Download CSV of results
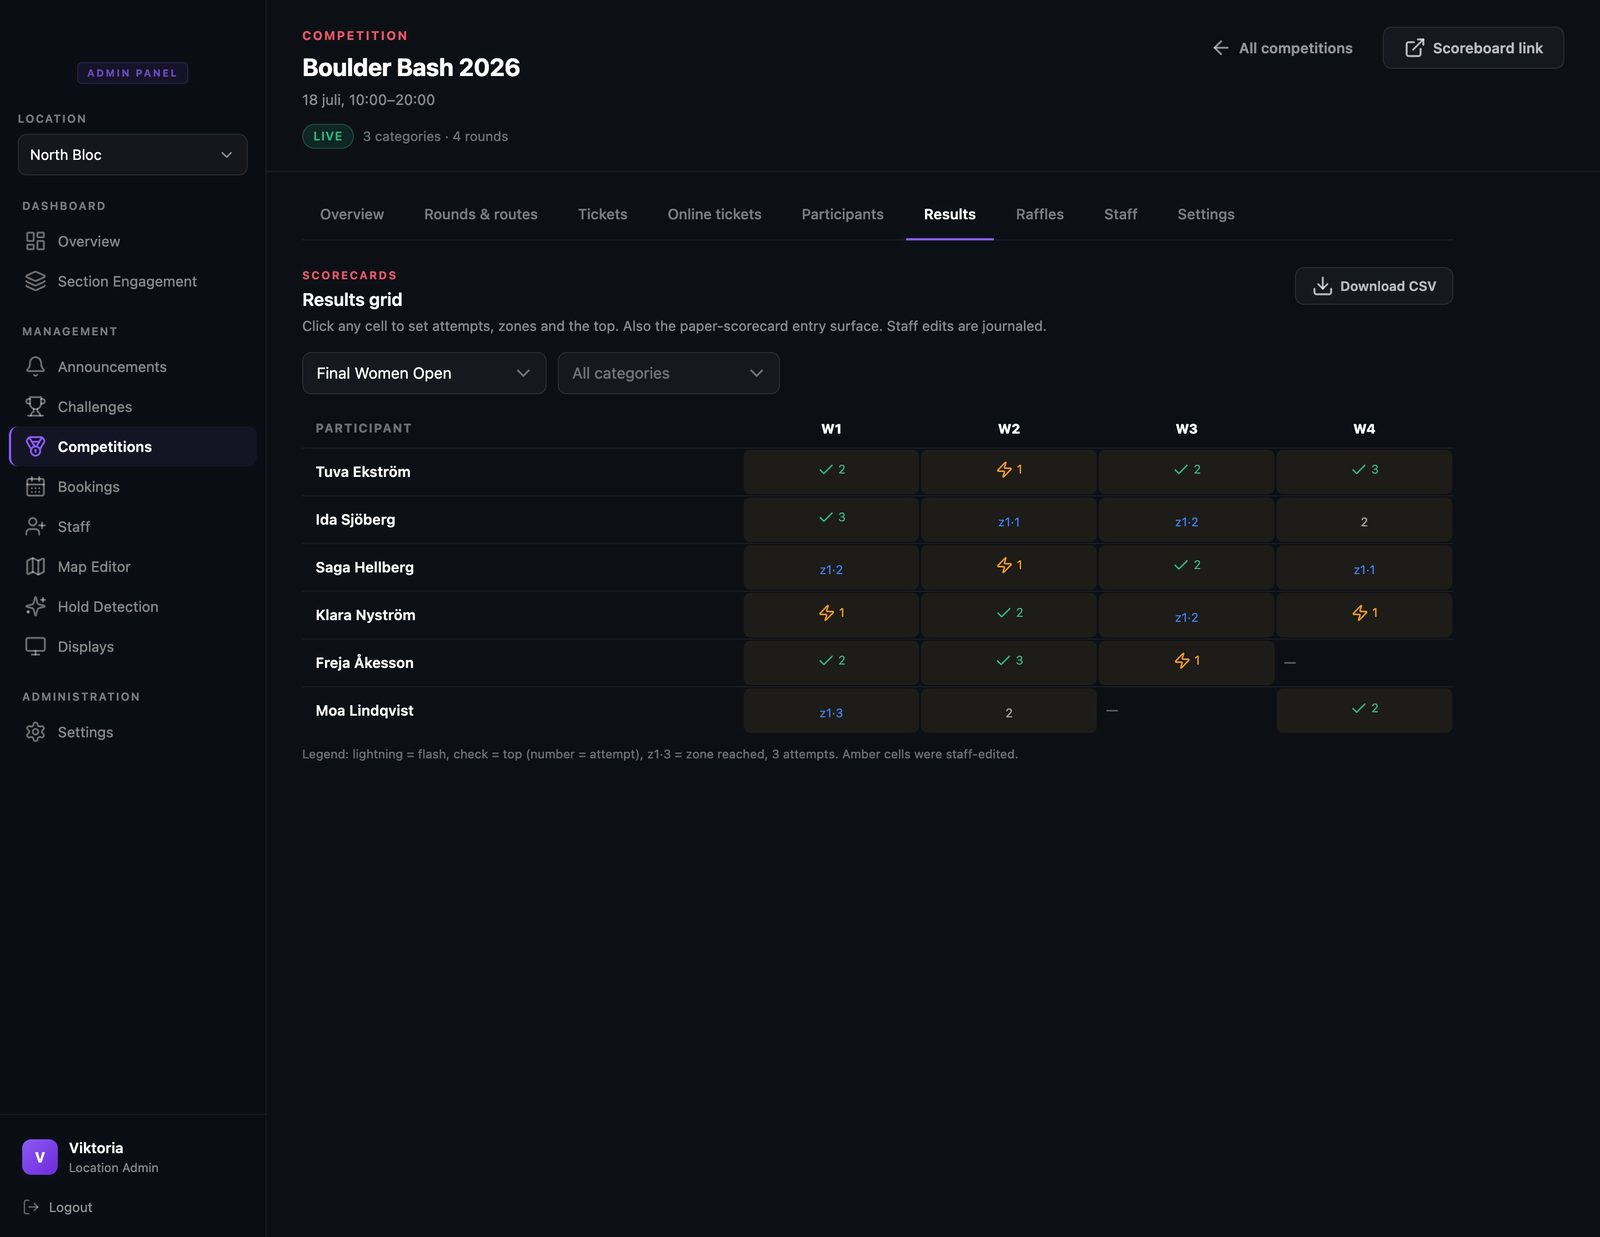Image resolution: width=1600 pixels, height=1237 pixels. click(1374, 286)
